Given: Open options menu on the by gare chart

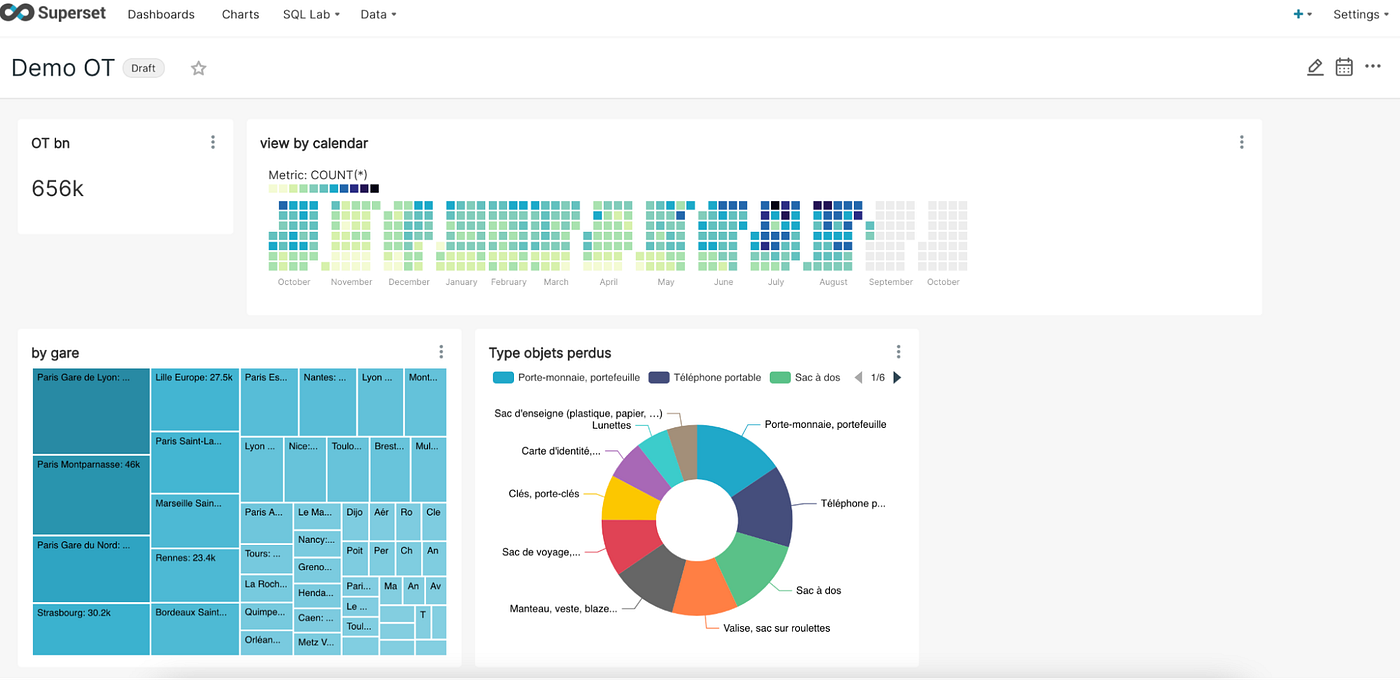Looking at the screenshot, I should pos(441,352).
